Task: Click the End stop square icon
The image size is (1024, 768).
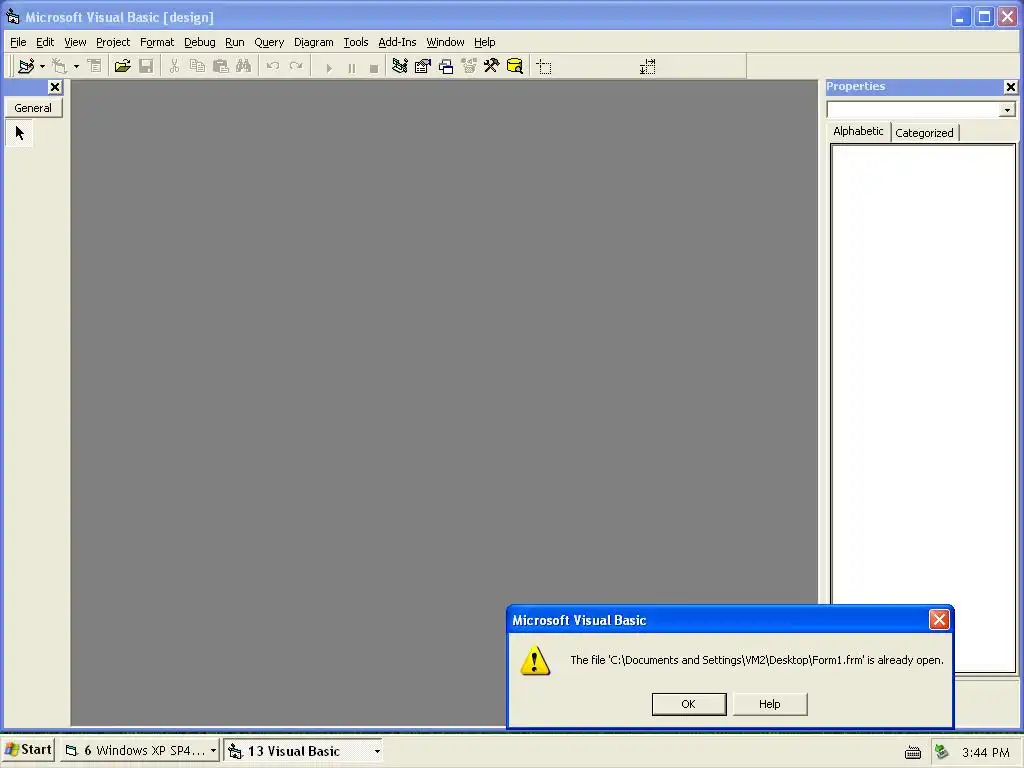Action: coord(374,68)
